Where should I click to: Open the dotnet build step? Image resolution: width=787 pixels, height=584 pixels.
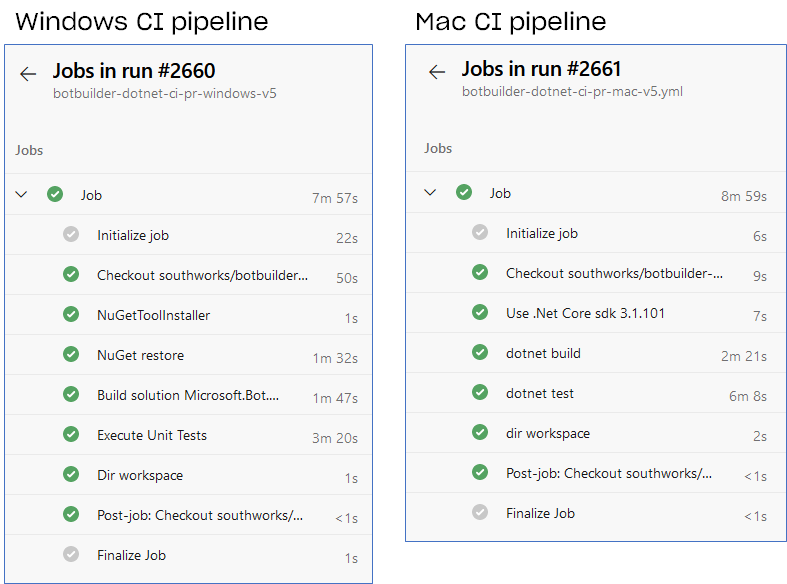[x=596, y=353]
